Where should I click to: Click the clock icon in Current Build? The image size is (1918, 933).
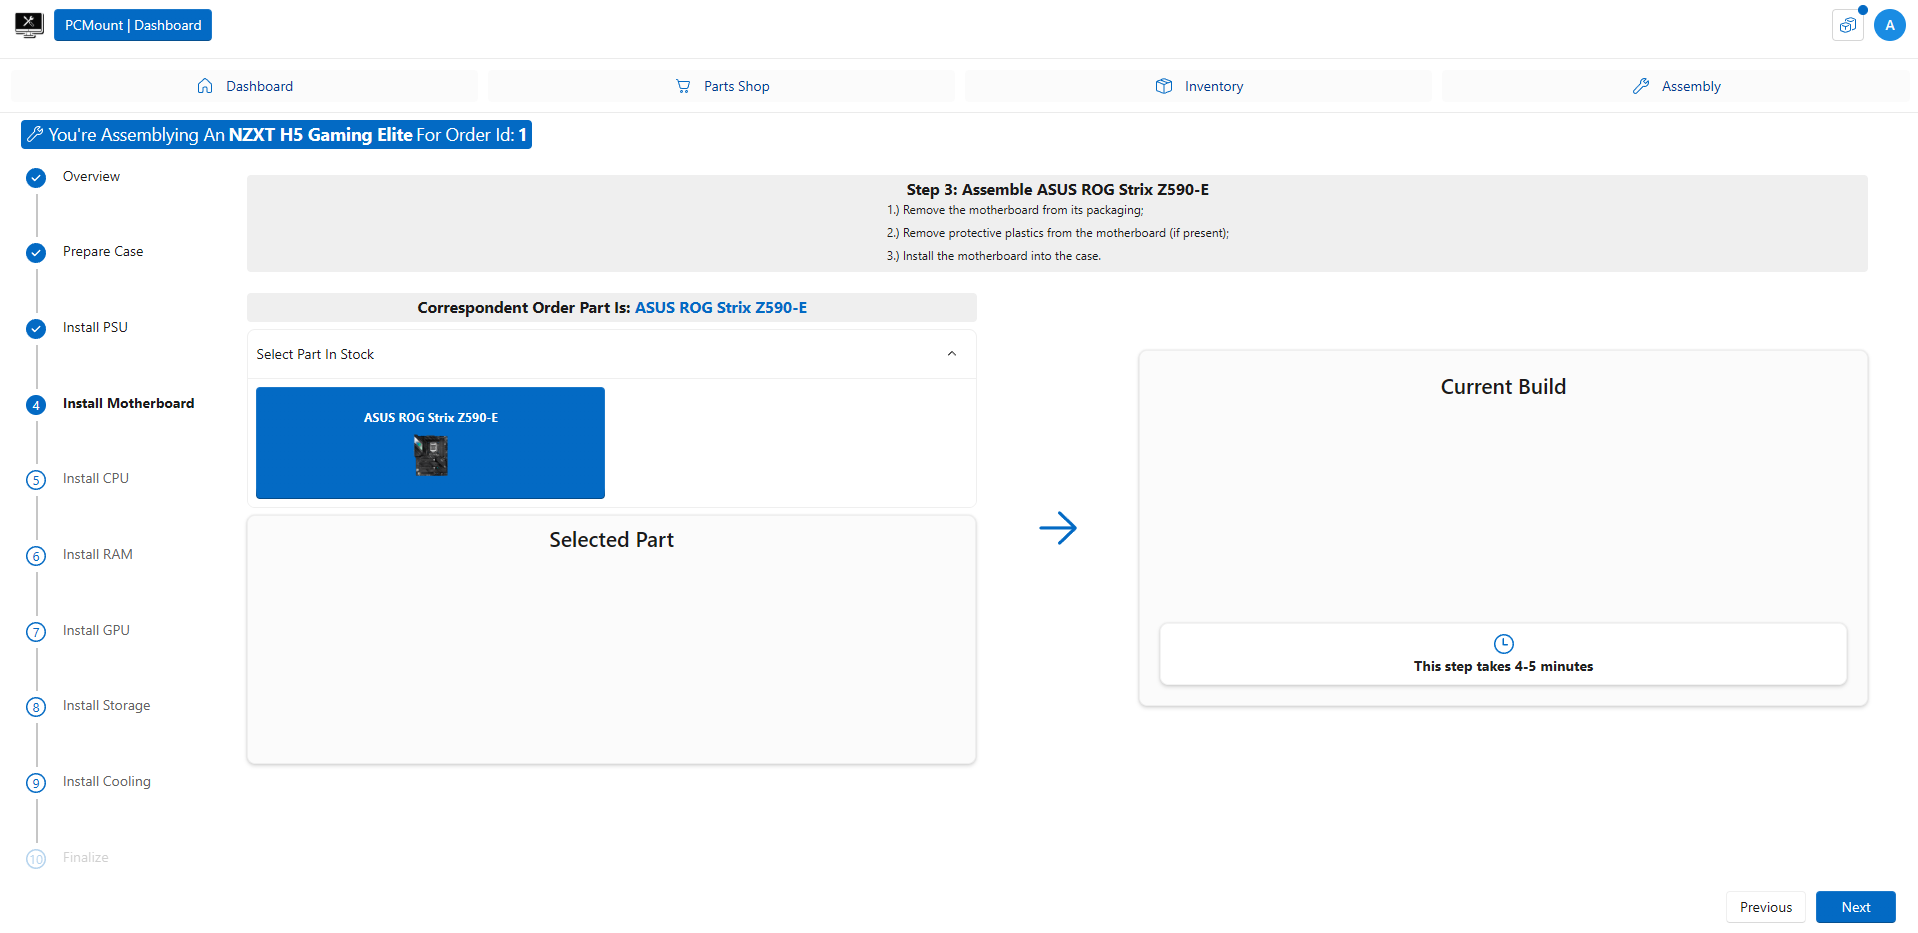1503,644
